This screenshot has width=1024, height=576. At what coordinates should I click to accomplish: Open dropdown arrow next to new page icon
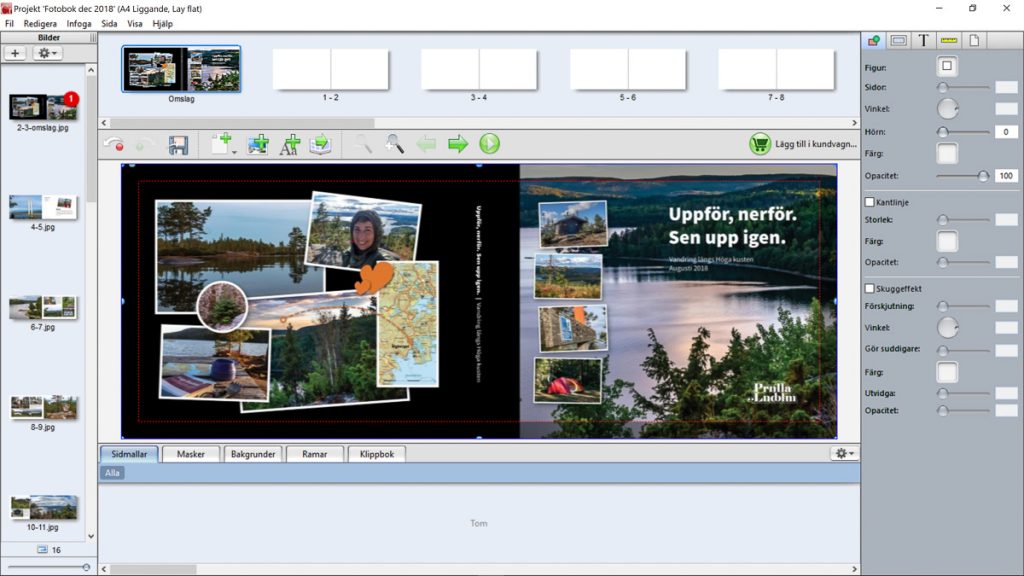click(234, 152)
